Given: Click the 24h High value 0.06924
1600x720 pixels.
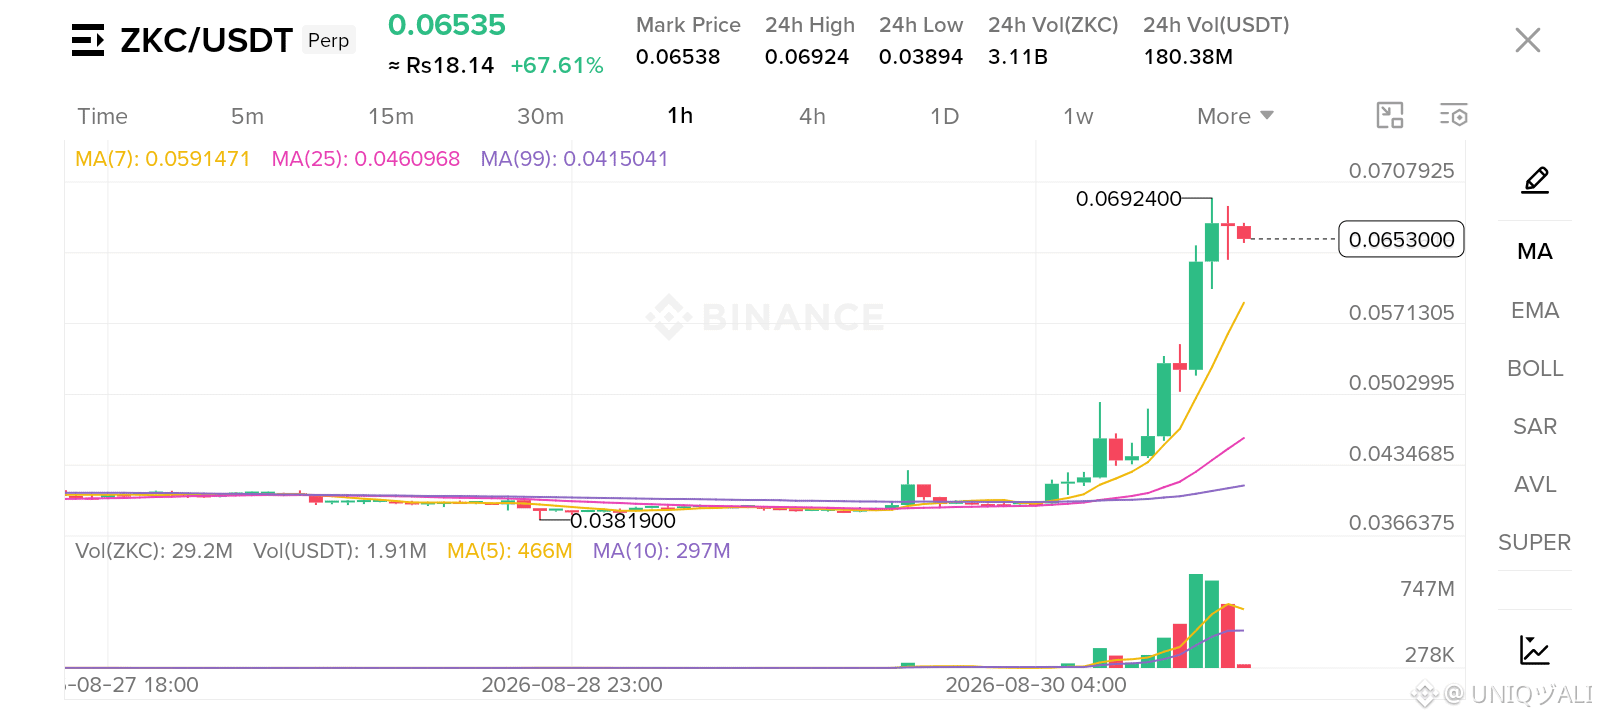Looking at the screenshot, I should coord(807,57).
